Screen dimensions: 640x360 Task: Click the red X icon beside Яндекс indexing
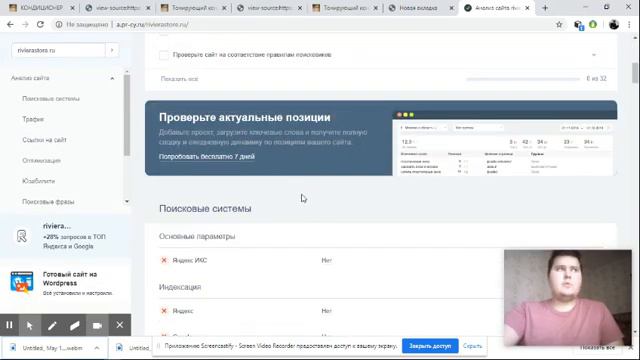[x=164, y=311]
